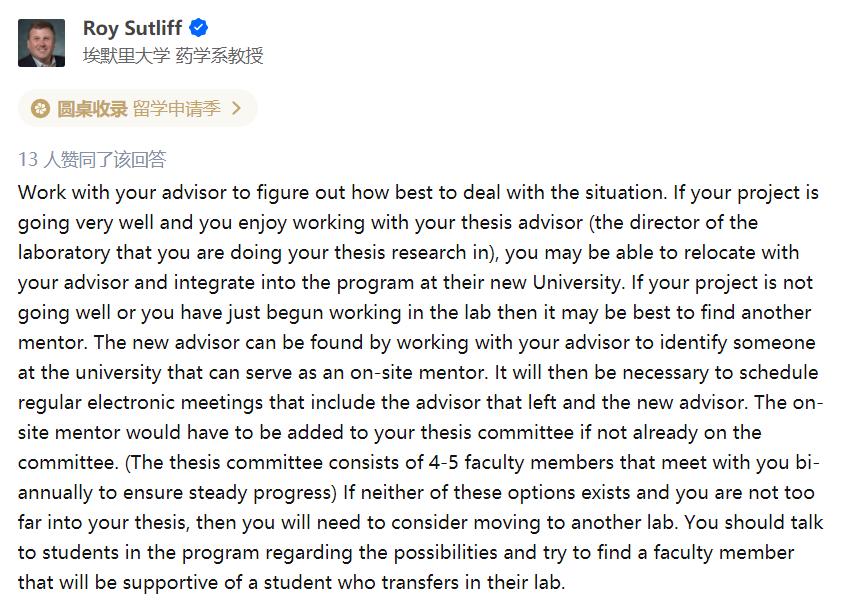Open the 留学申请季 roundtable link
This screenshot has width=844, height=612.
pos(176,109)
